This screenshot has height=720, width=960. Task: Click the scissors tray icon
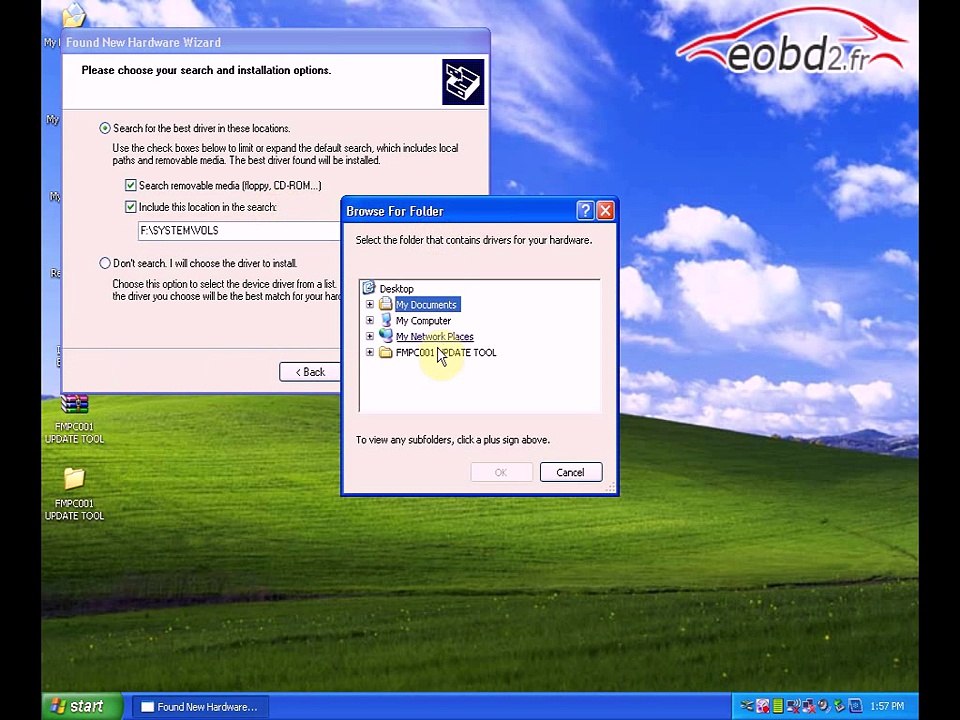click(x=747, y=706)
